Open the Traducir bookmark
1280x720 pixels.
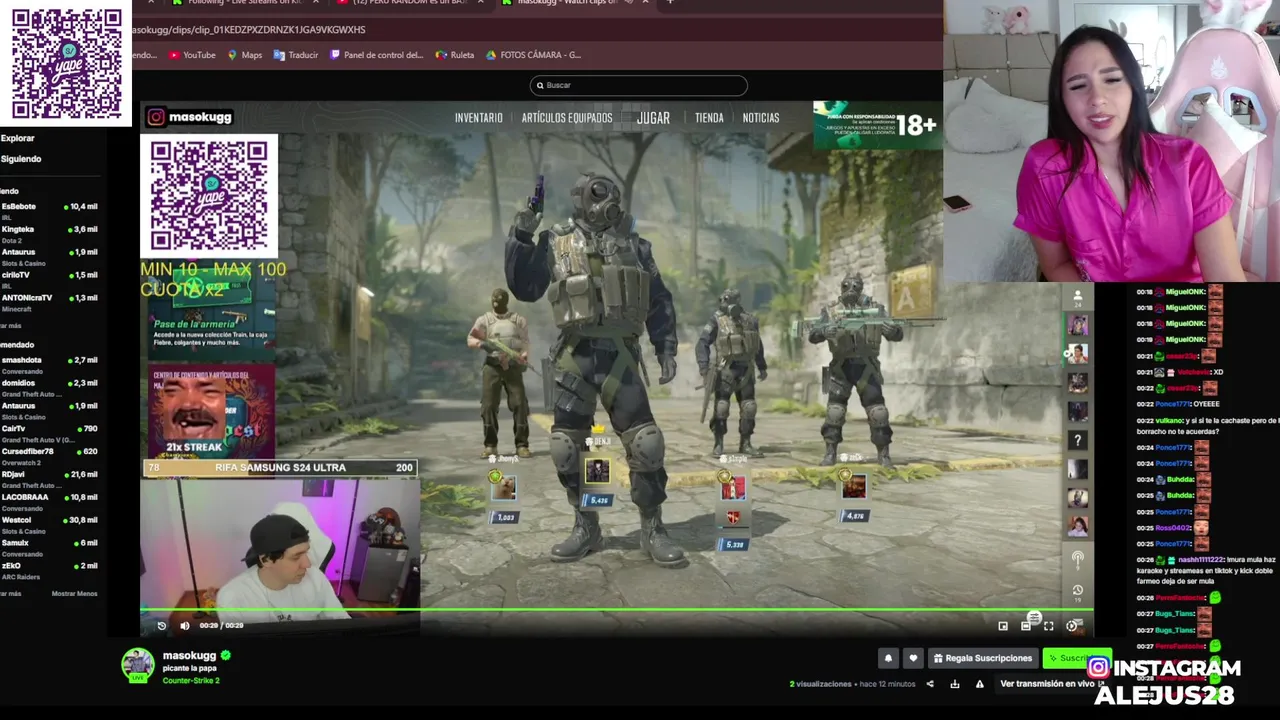coord(296,55)
